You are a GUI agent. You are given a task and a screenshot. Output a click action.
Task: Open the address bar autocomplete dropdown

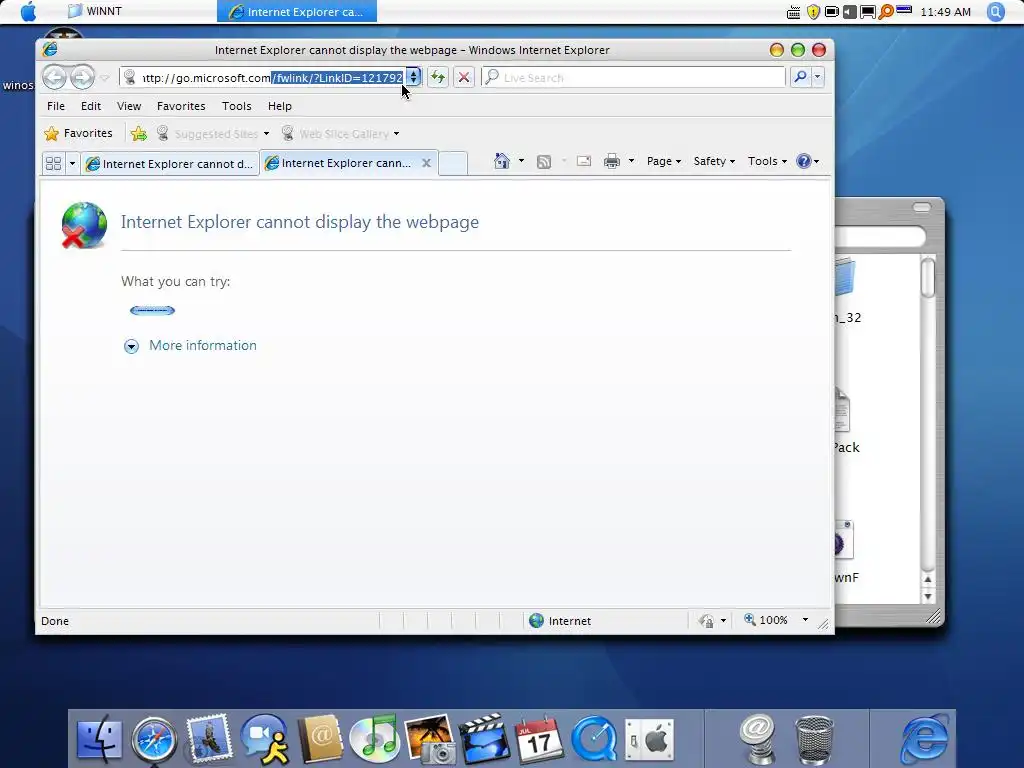[413, 77]
